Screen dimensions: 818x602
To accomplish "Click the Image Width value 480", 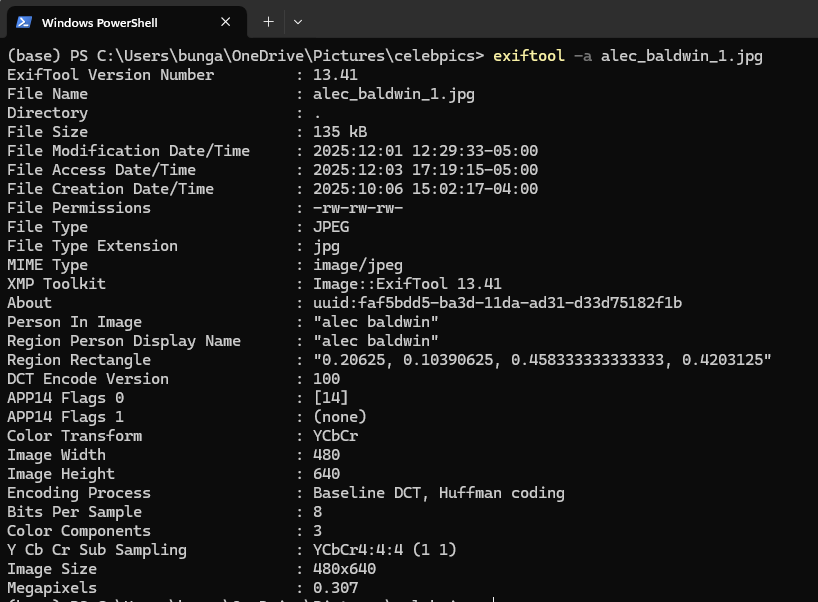I will click(325, 454).
